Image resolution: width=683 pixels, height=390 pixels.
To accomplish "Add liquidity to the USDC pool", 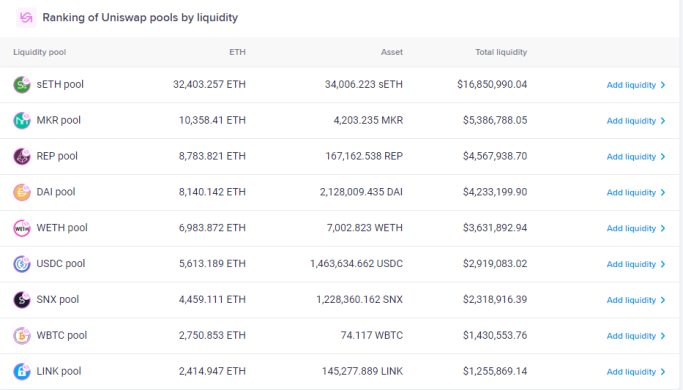I will [x=636, y=264].
